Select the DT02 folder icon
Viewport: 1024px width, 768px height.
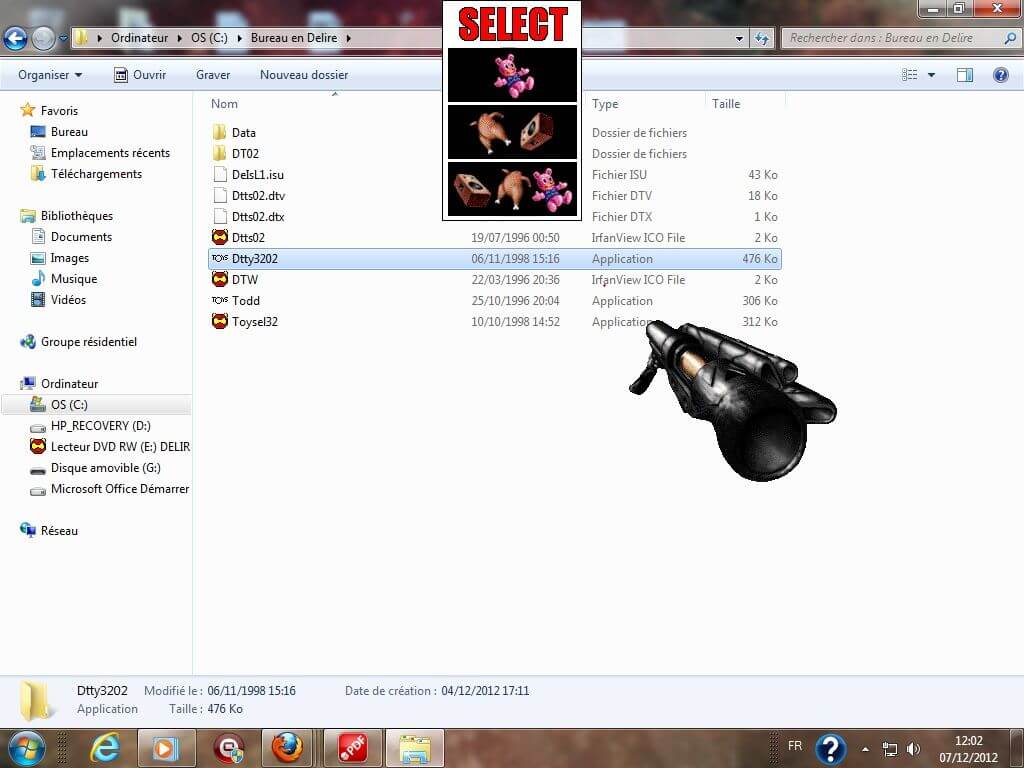(x=219, y=153)
